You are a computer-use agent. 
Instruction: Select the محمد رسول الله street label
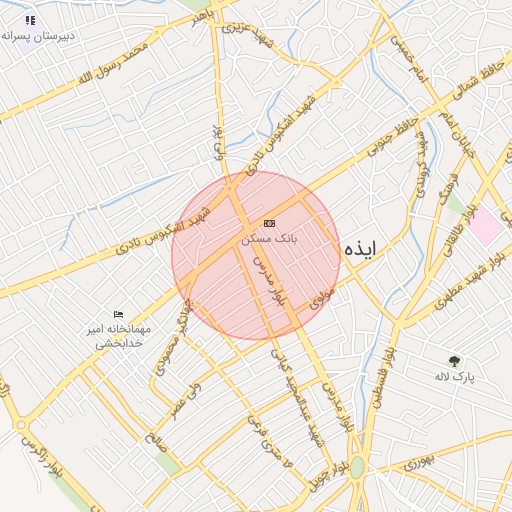(113, 63)
